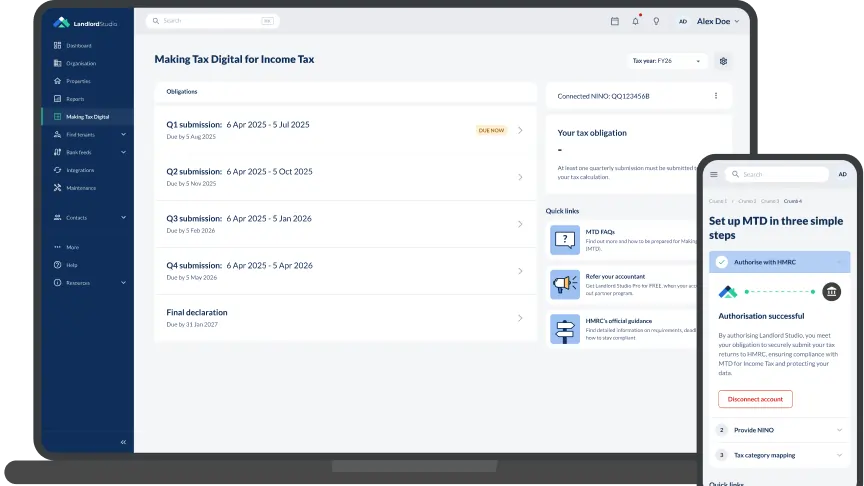This screenshot has width=864, height=486.
Task: Collapse the sidebar with double-chevron icon
Action: tap(123, 442)
